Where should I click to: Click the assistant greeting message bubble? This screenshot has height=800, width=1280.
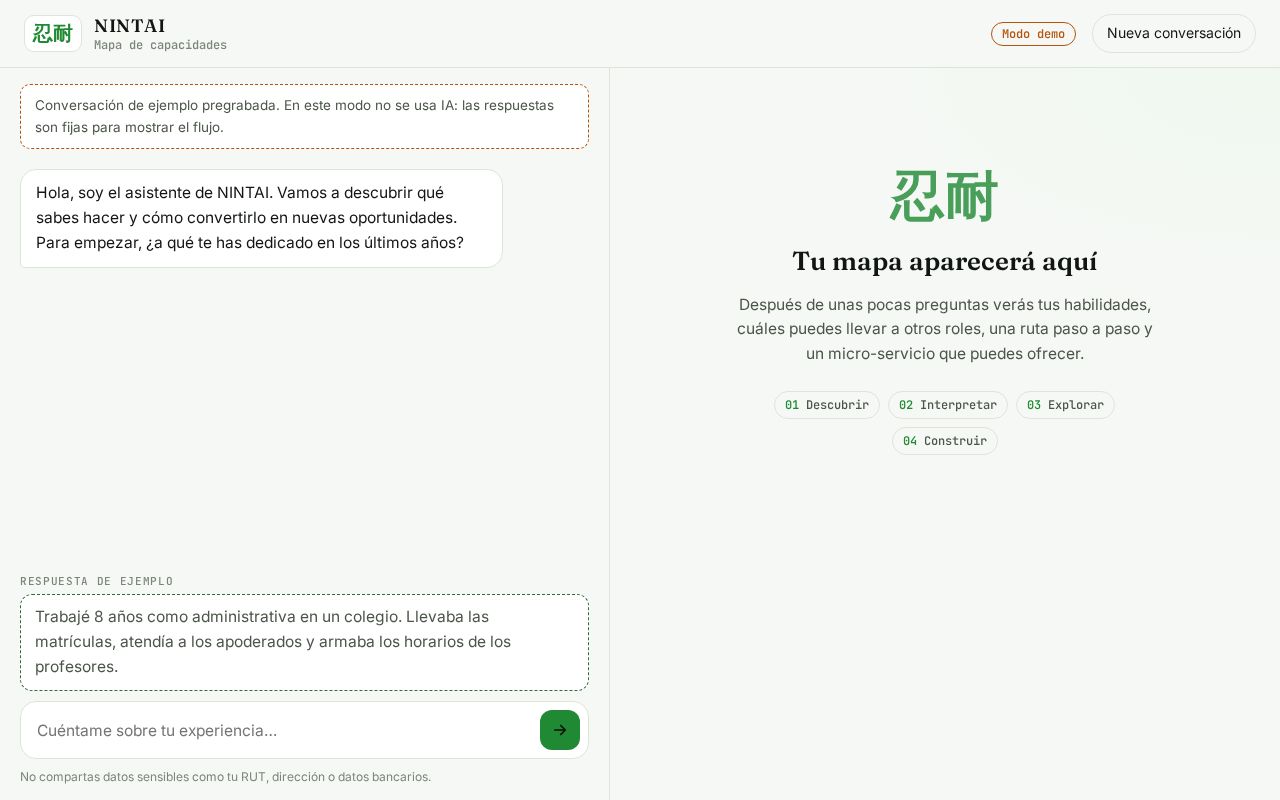(261, 218)
